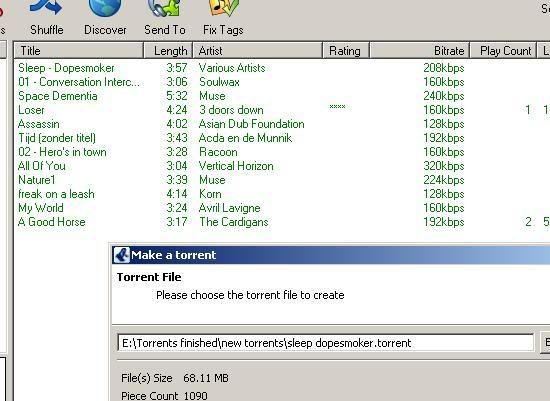This screenshot has height=401, width=550.
Task: Click the Piece Count 1090 value
Action: point(195,396)
